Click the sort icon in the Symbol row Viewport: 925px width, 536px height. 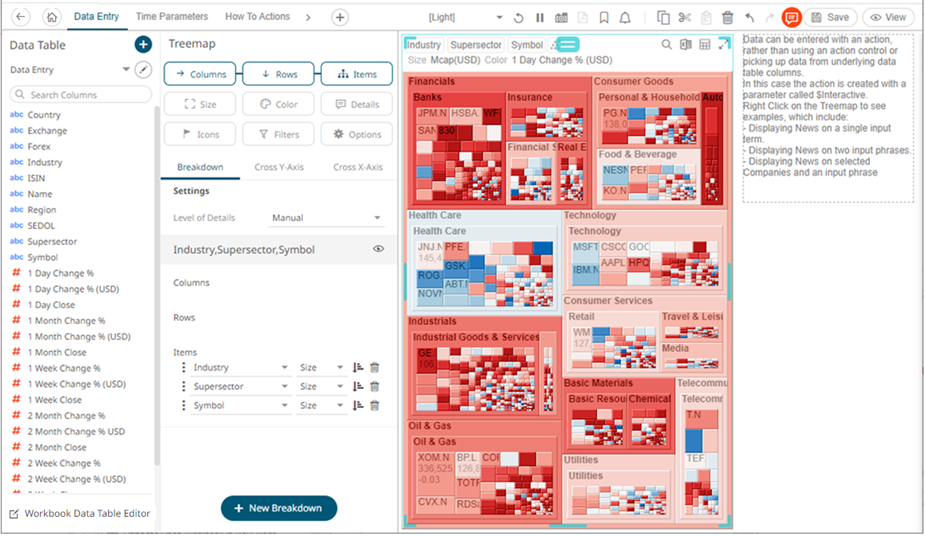[x=358, y=405]
